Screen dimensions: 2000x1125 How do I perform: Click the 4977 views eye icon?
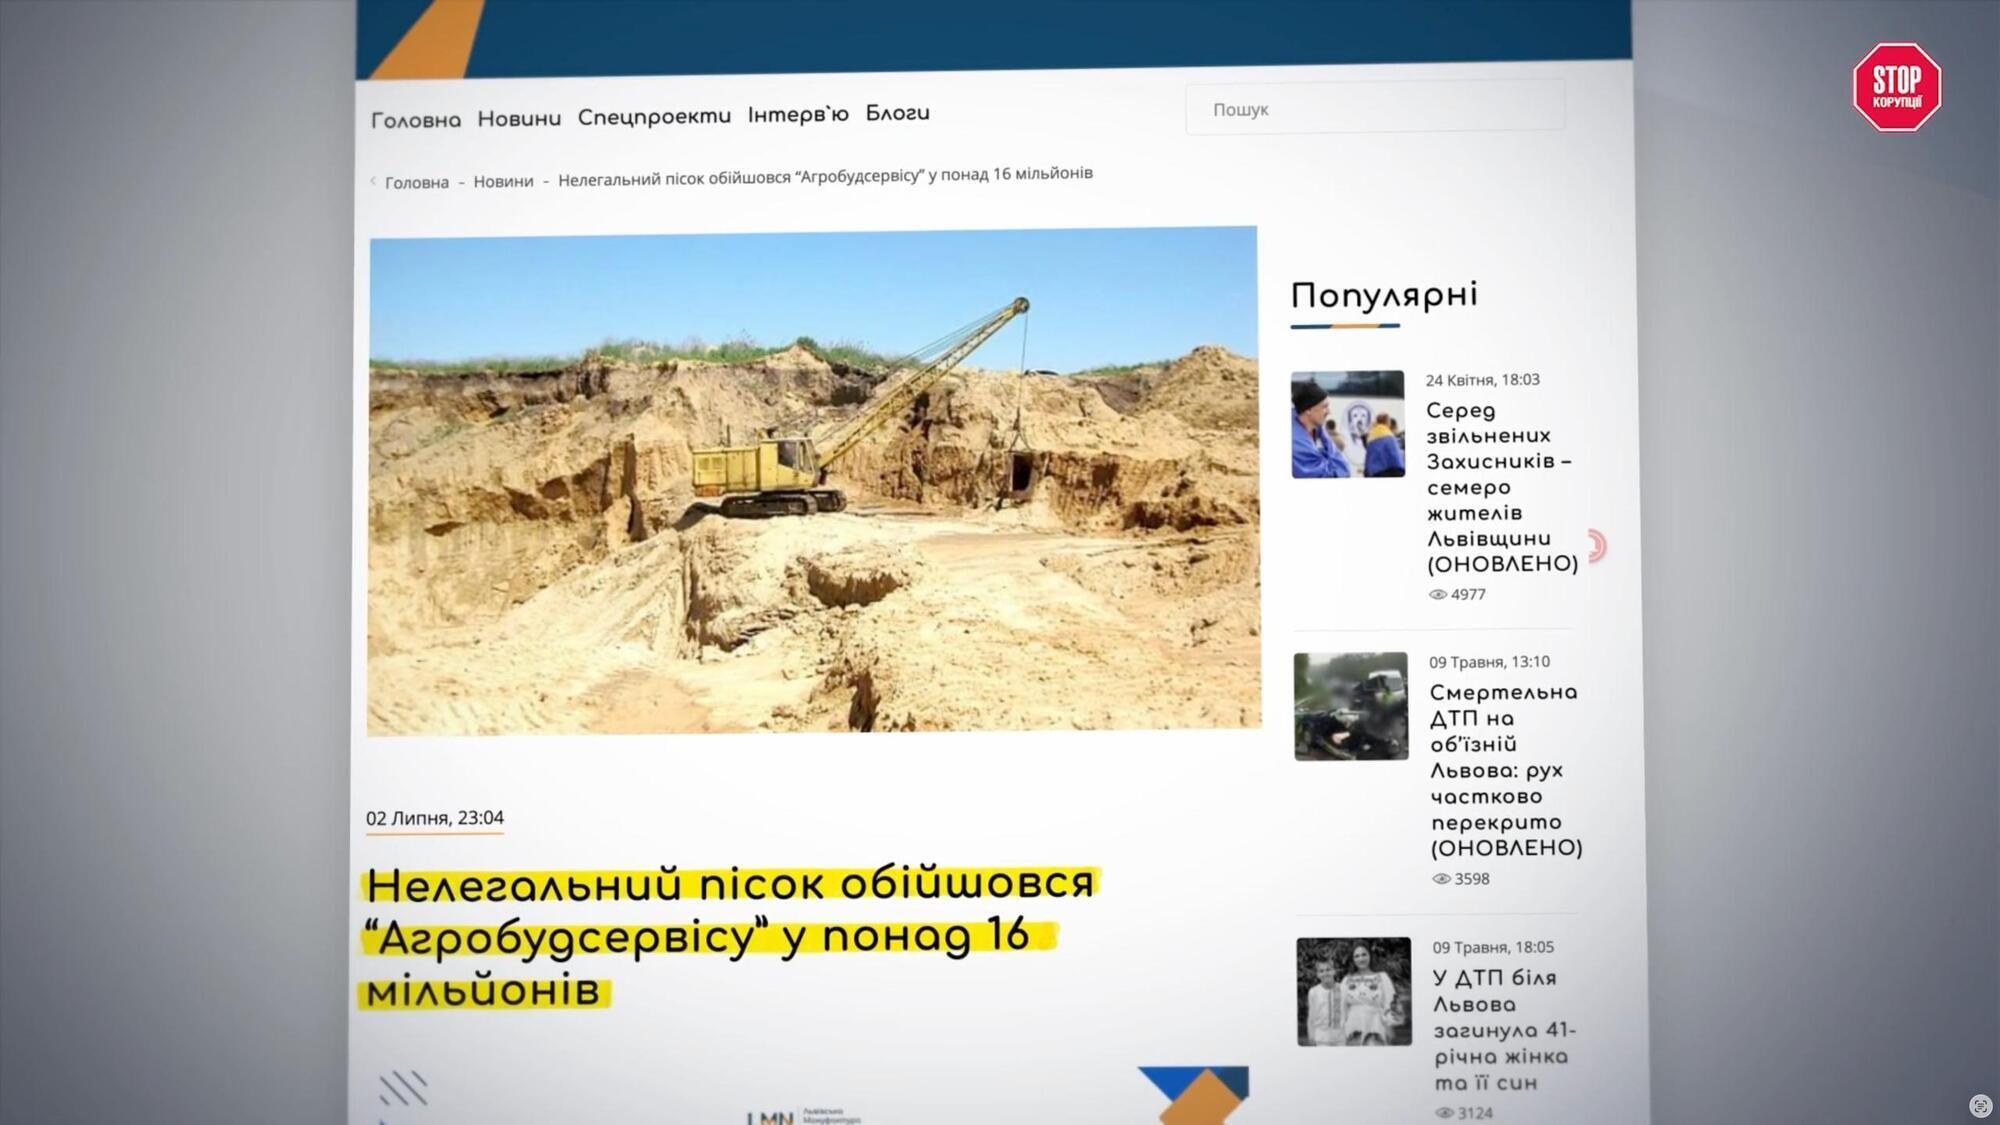(x=1438, y=594)
